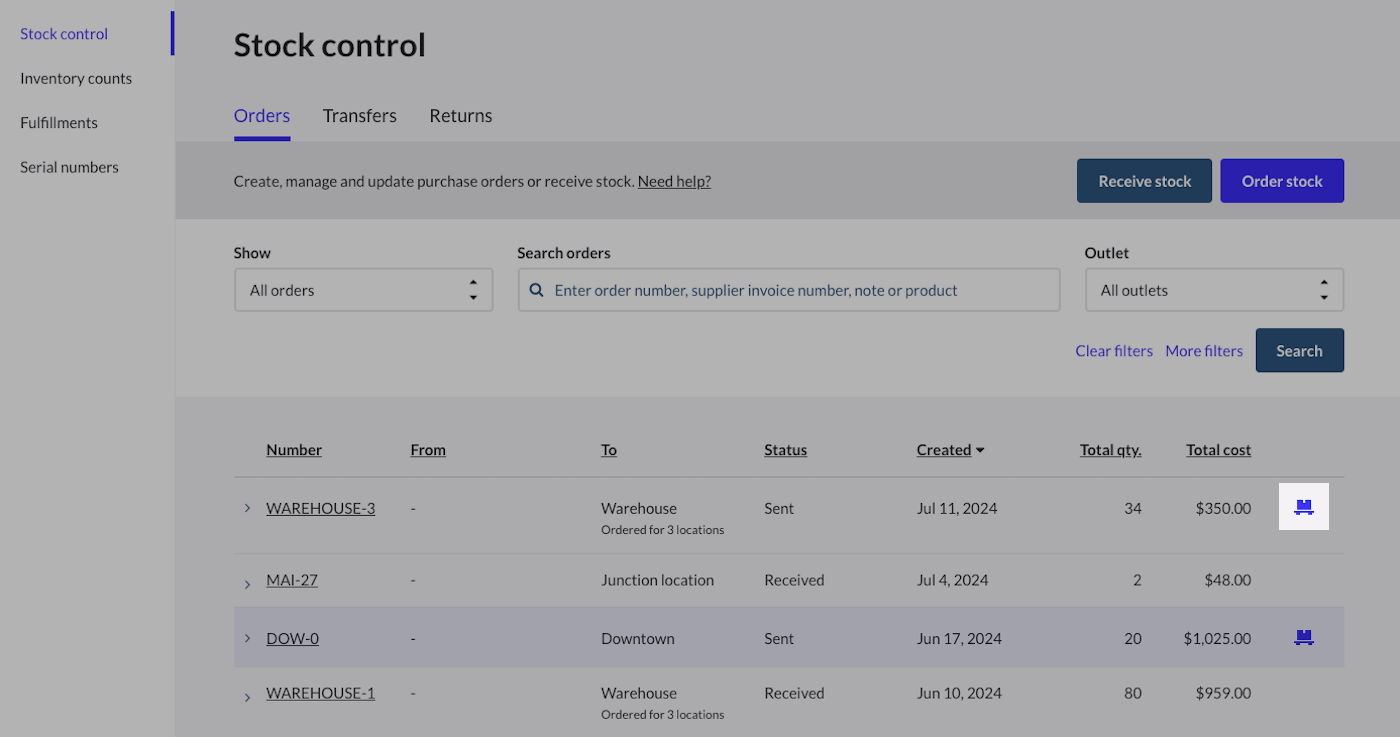This screenshot has height=737, width=1400.
Task: Click receive icon for WAREHOUSE-3 order
Action: point(1303,507)
